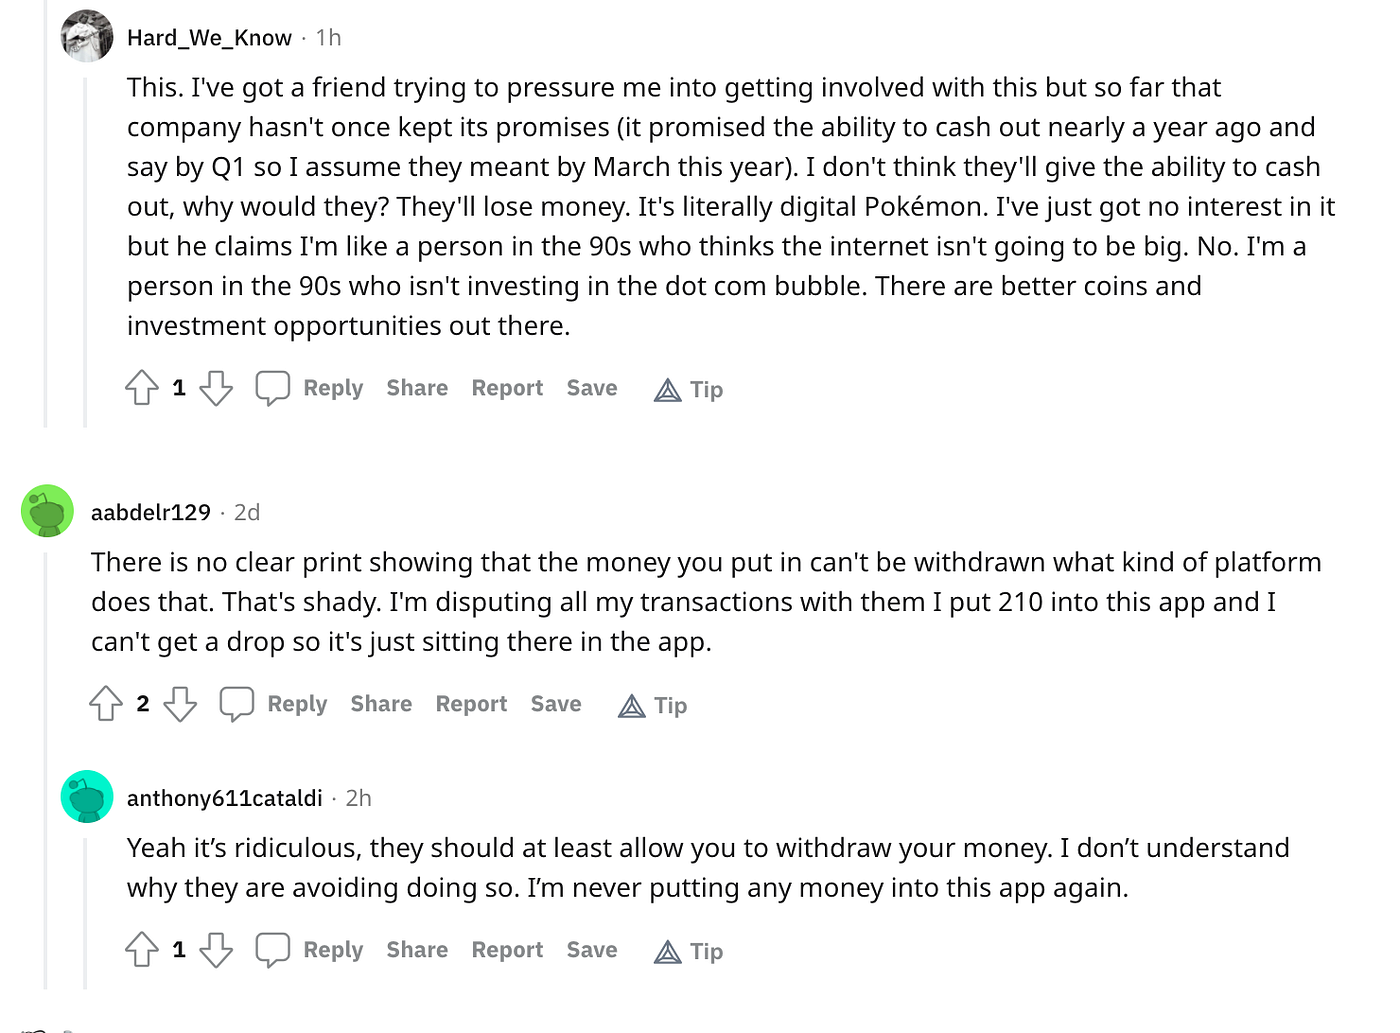1400x1033 pixels.
Task: Open anthony611cataldi's teal avatar
Action: [x=87, y=797]
